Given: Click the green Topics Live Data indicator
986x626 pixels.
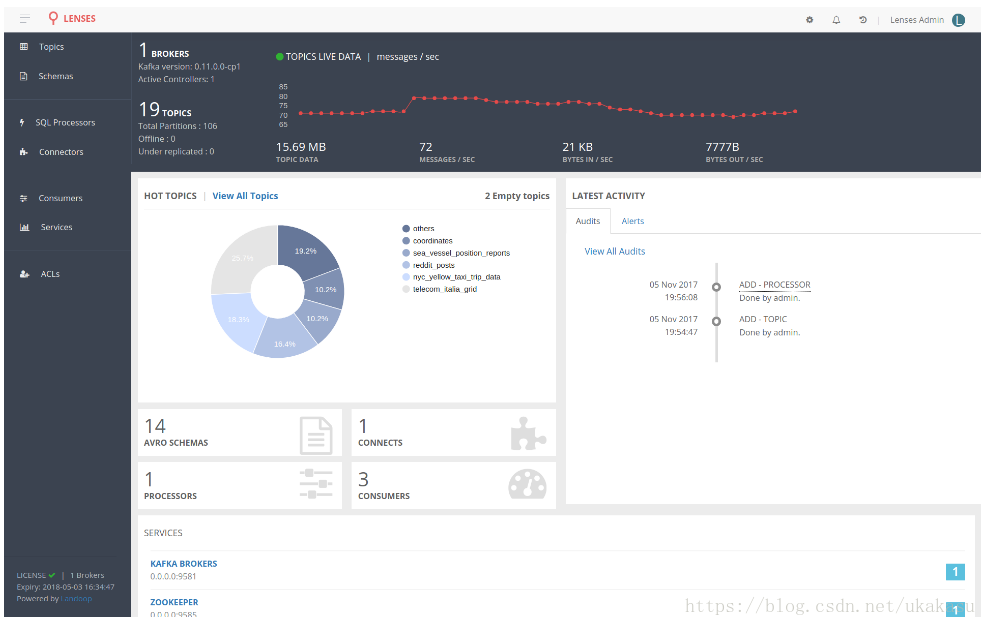Looking at the screenshot, I should pos(279,57).
